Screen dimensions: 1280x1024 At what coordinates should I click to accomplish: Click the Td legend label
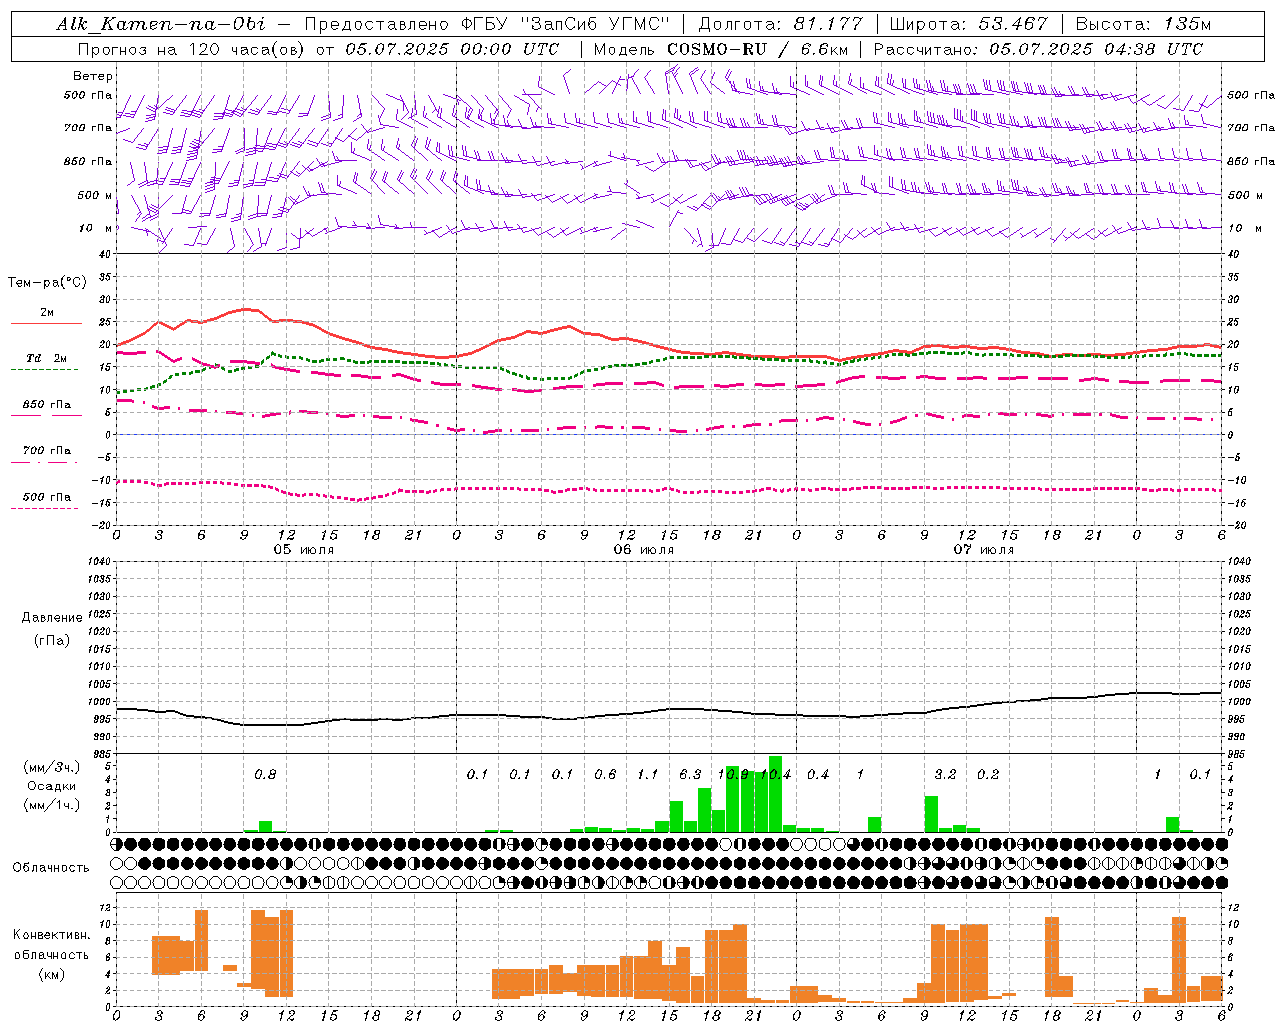pos(33,358)
